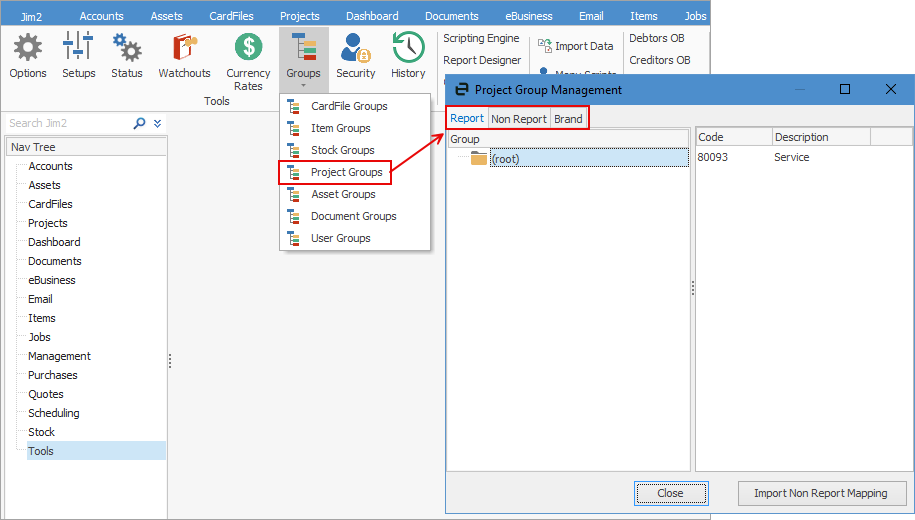Screen dimensions: 915x520
Task: Click the Code column header
Action: (x=734, y=137)
